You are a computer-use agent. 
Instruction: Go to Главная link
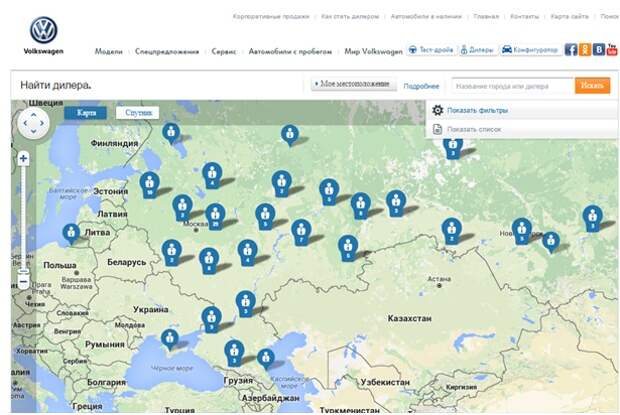coord(486,17)
